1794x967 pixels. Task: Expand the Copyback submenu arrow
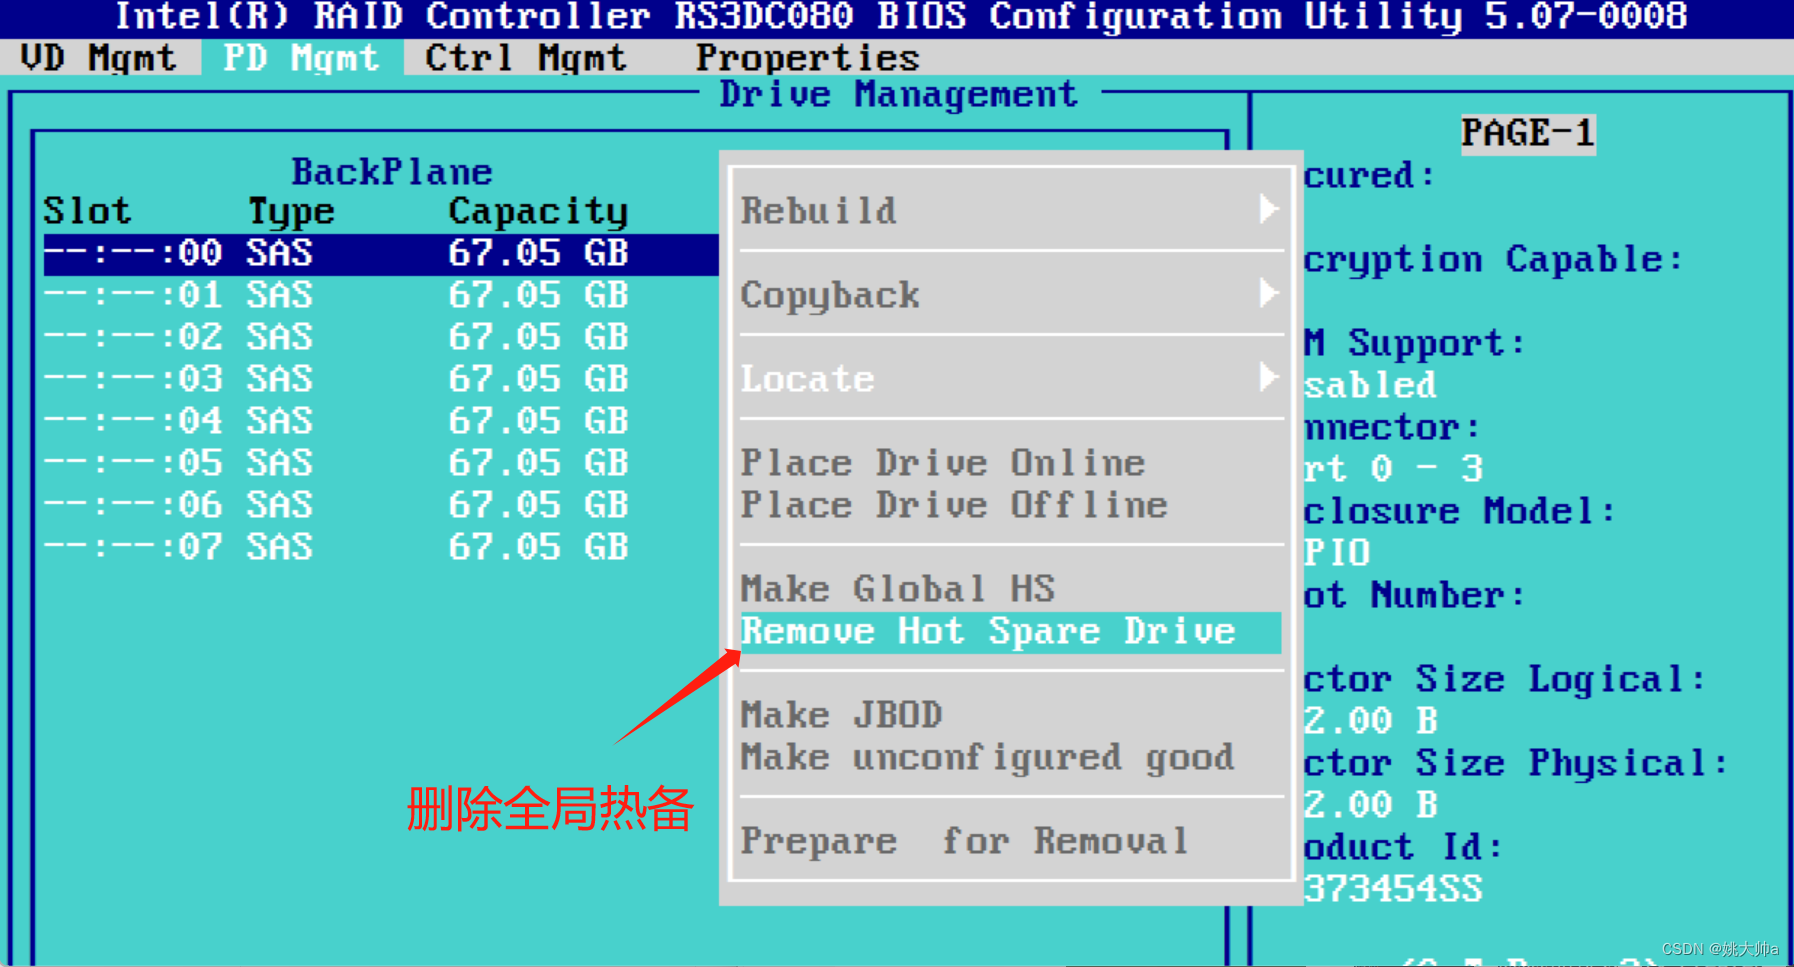[1269, 293]
